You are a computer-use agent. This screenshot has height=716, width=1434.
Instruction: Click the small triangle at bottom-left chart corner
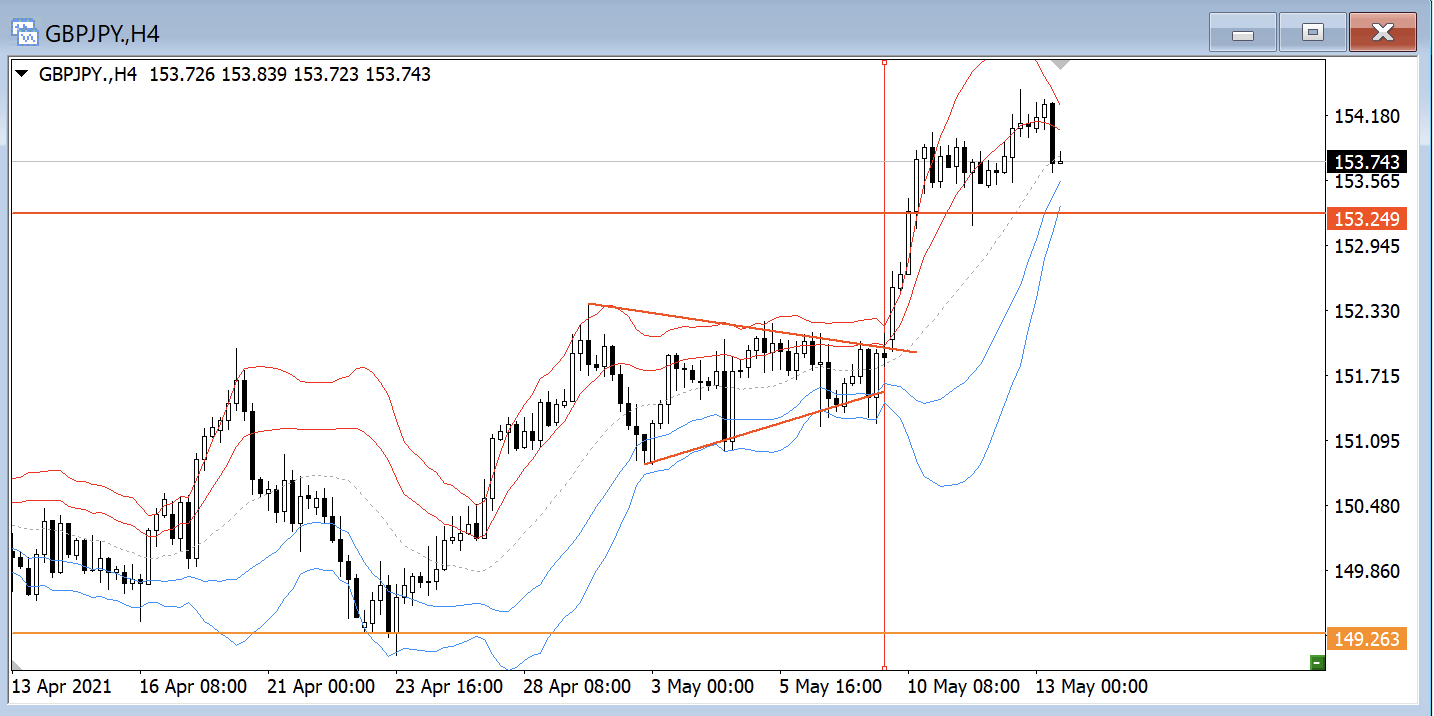[16, 666]
